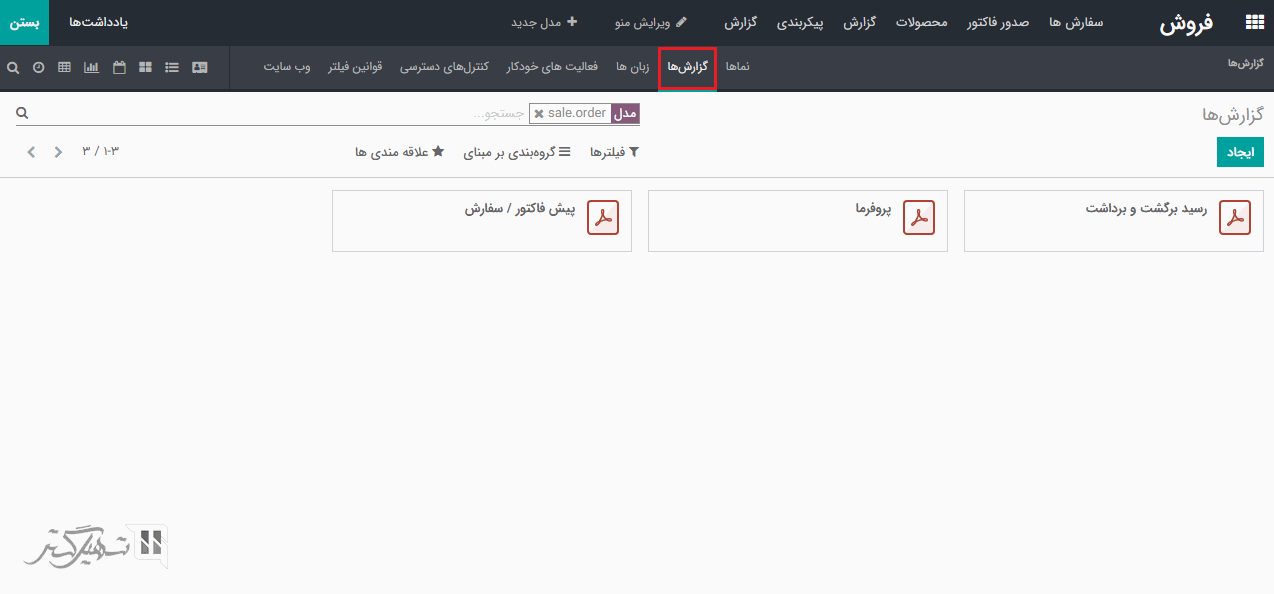Click the pager counter ۱-۳ / ۳

(101, 152)
